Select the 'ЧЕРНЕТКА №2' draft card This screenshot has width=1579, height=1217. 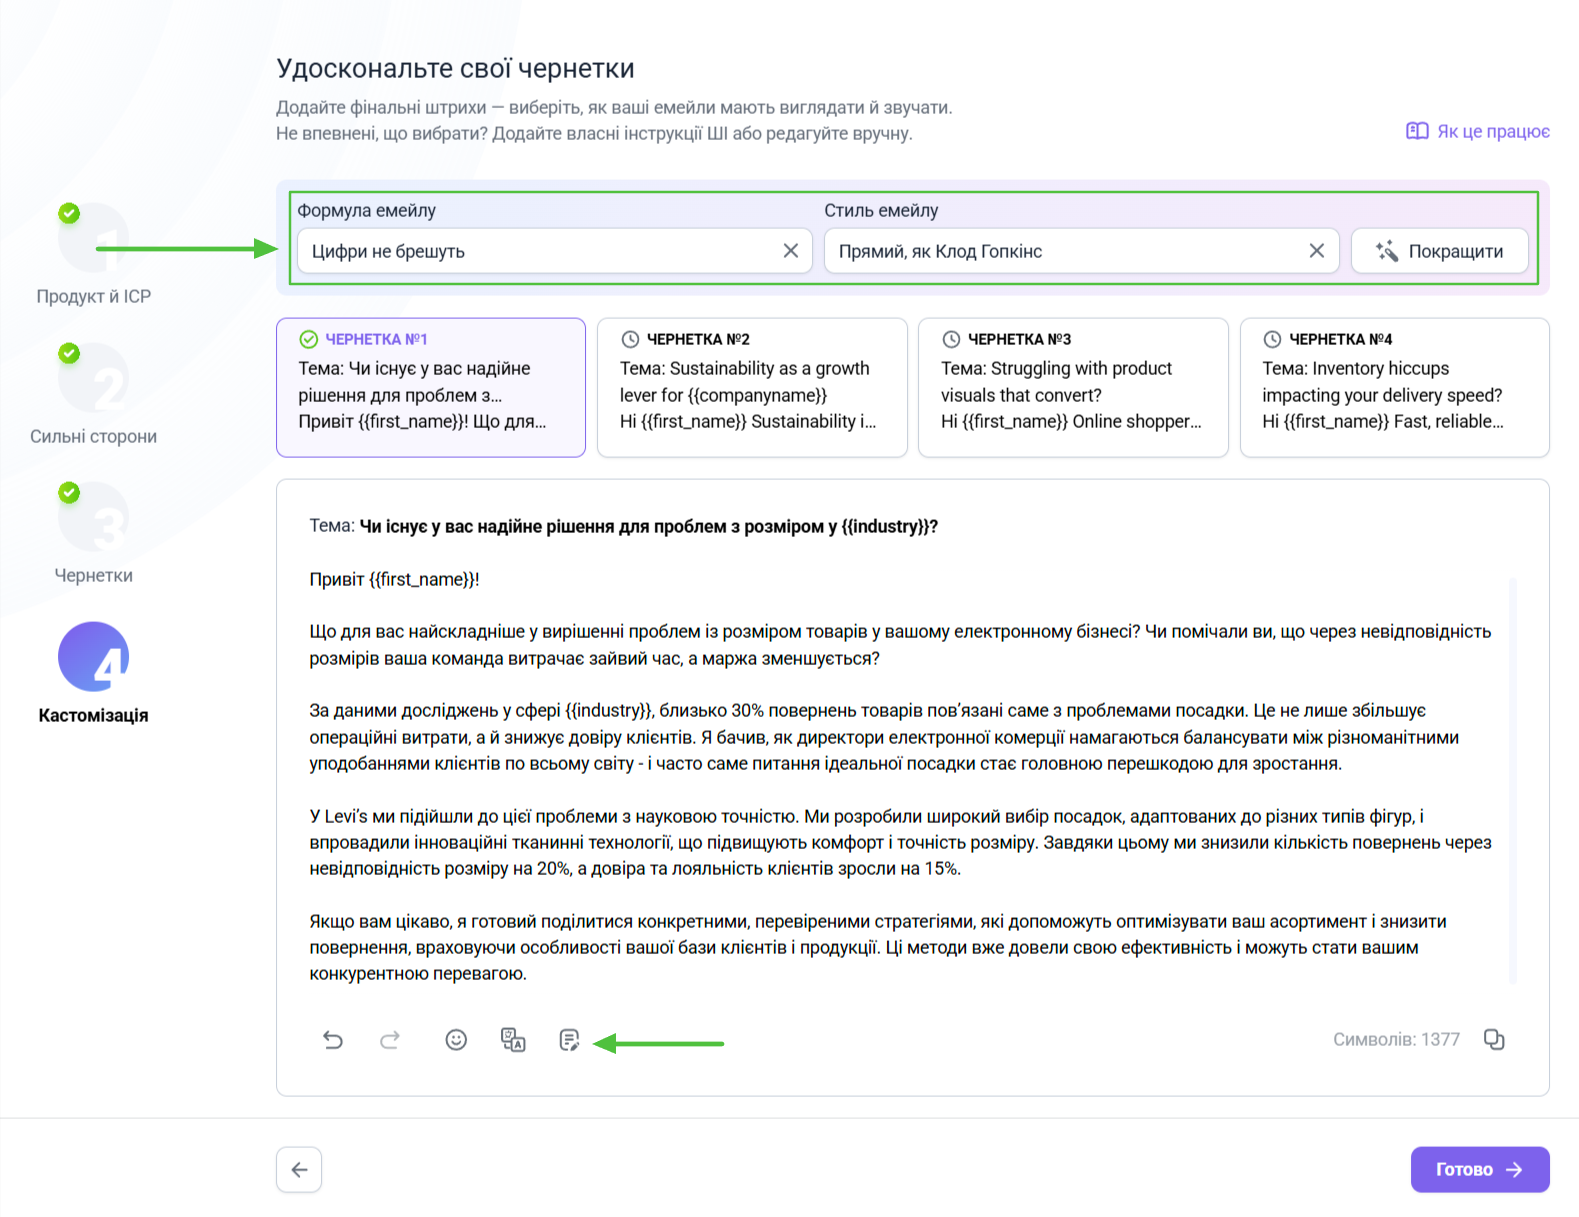pos(752,388)
